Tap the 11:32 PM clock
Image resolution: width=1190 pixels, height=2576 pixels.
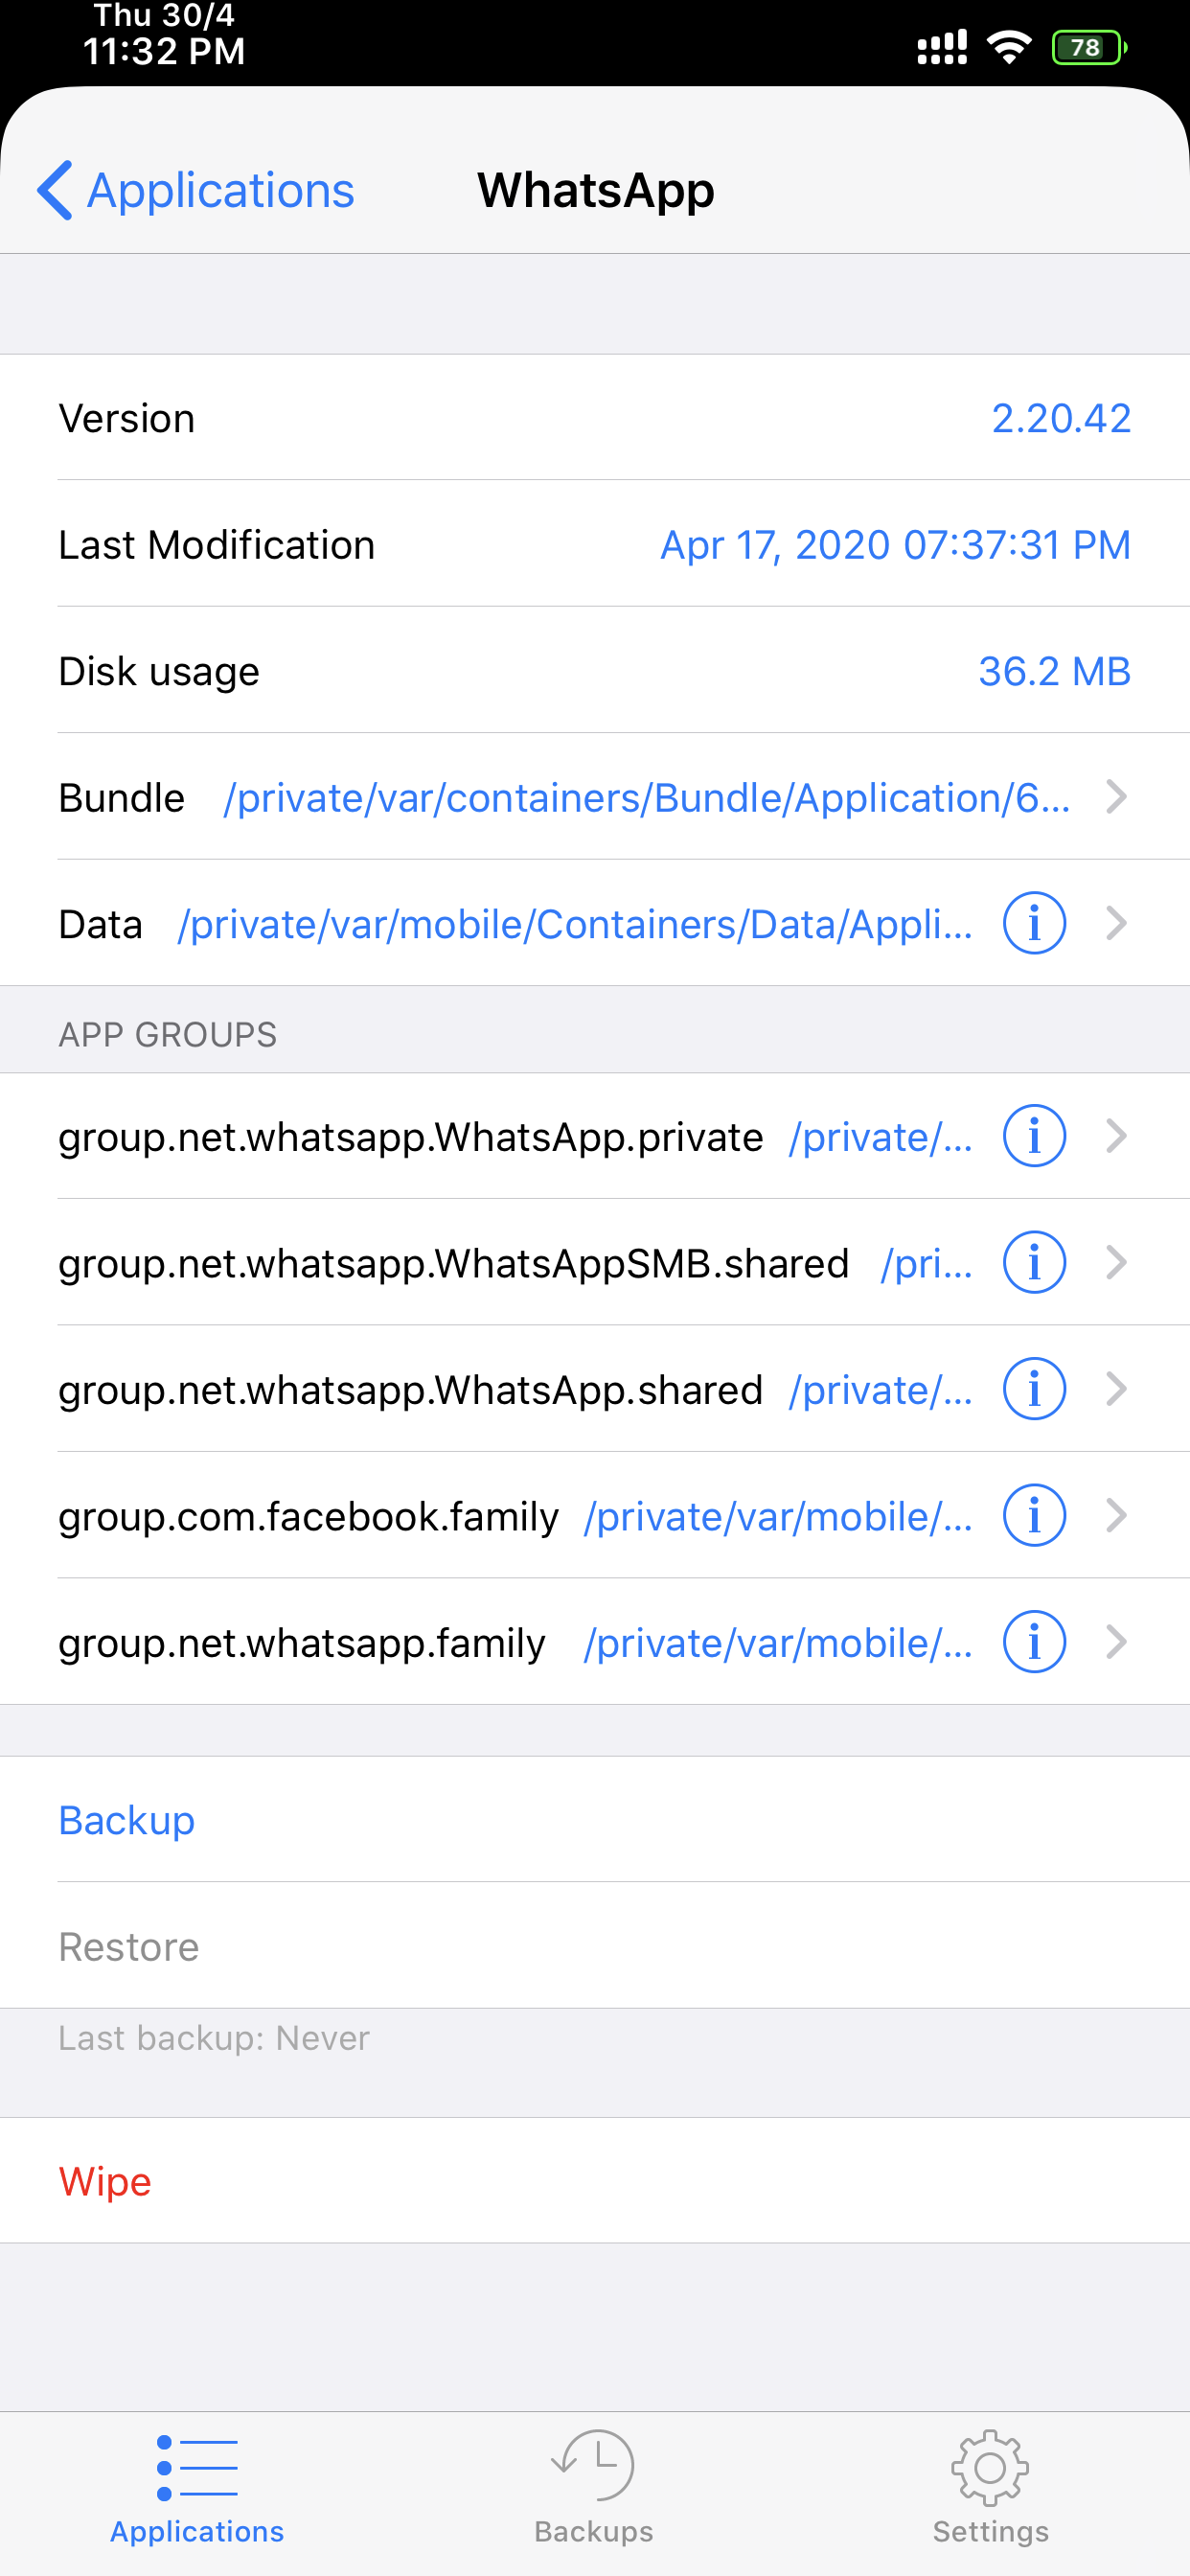pyautogui.click(x=164, y=50)
